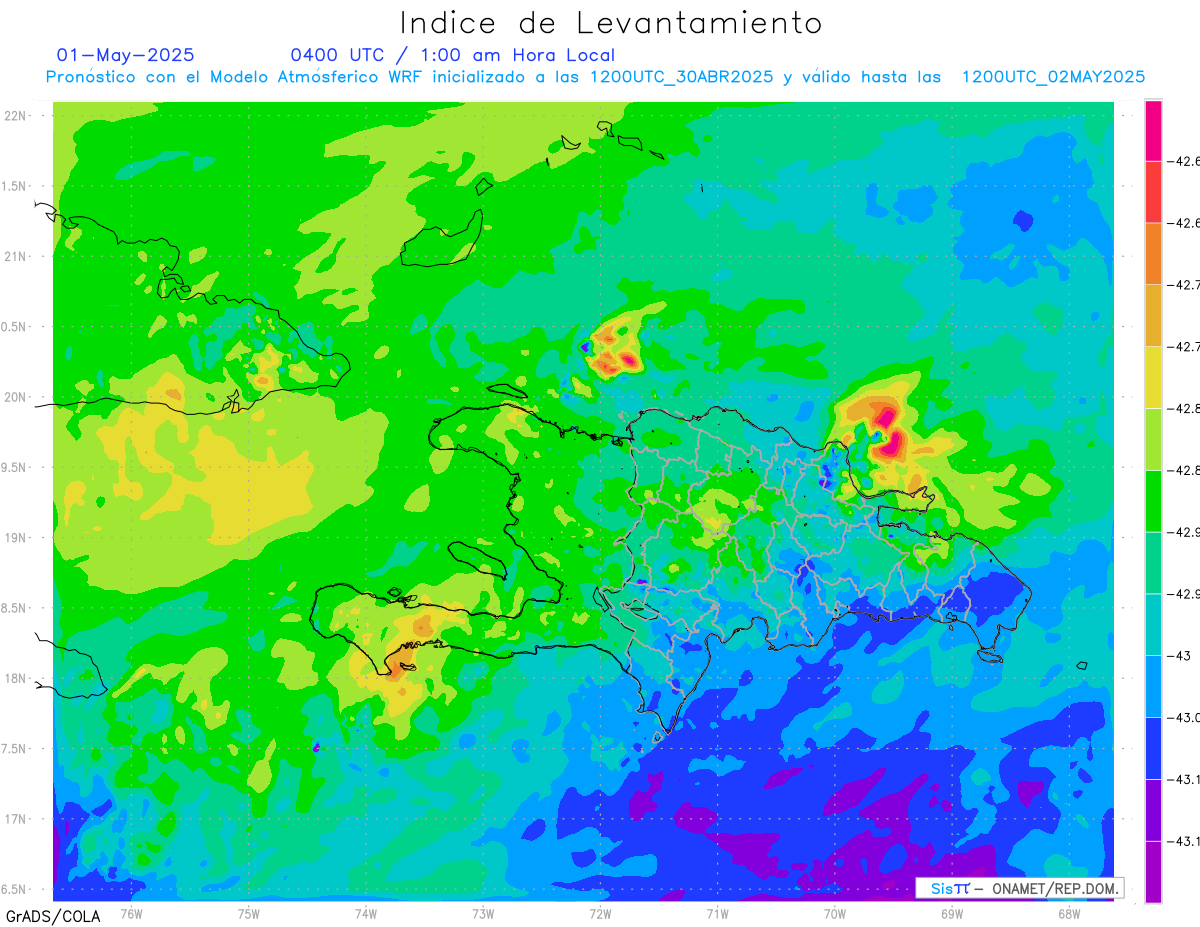Click the bottom purple segment of the color scale
The height and width of the screenshot is (927, 1200).
pos(1153,872)
